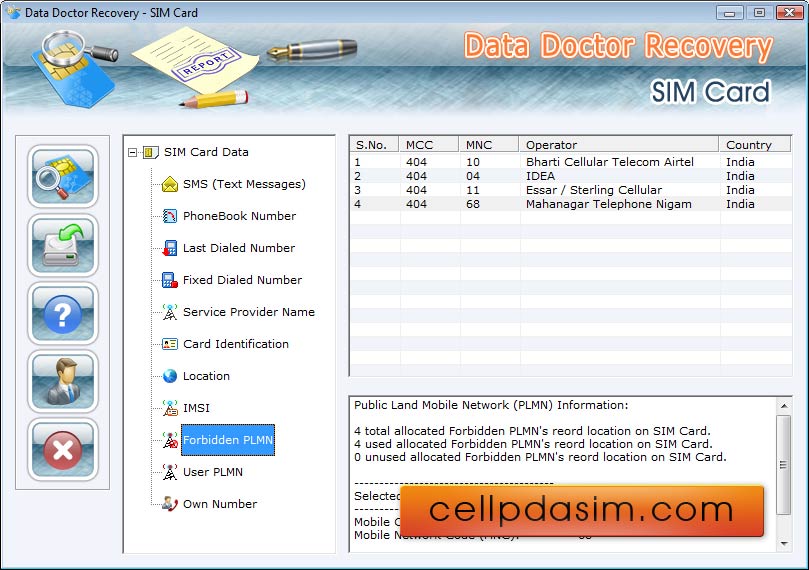Select highlighted Forbidden PLMN item
The image size is (809, 570).
[x=228, y=440]
